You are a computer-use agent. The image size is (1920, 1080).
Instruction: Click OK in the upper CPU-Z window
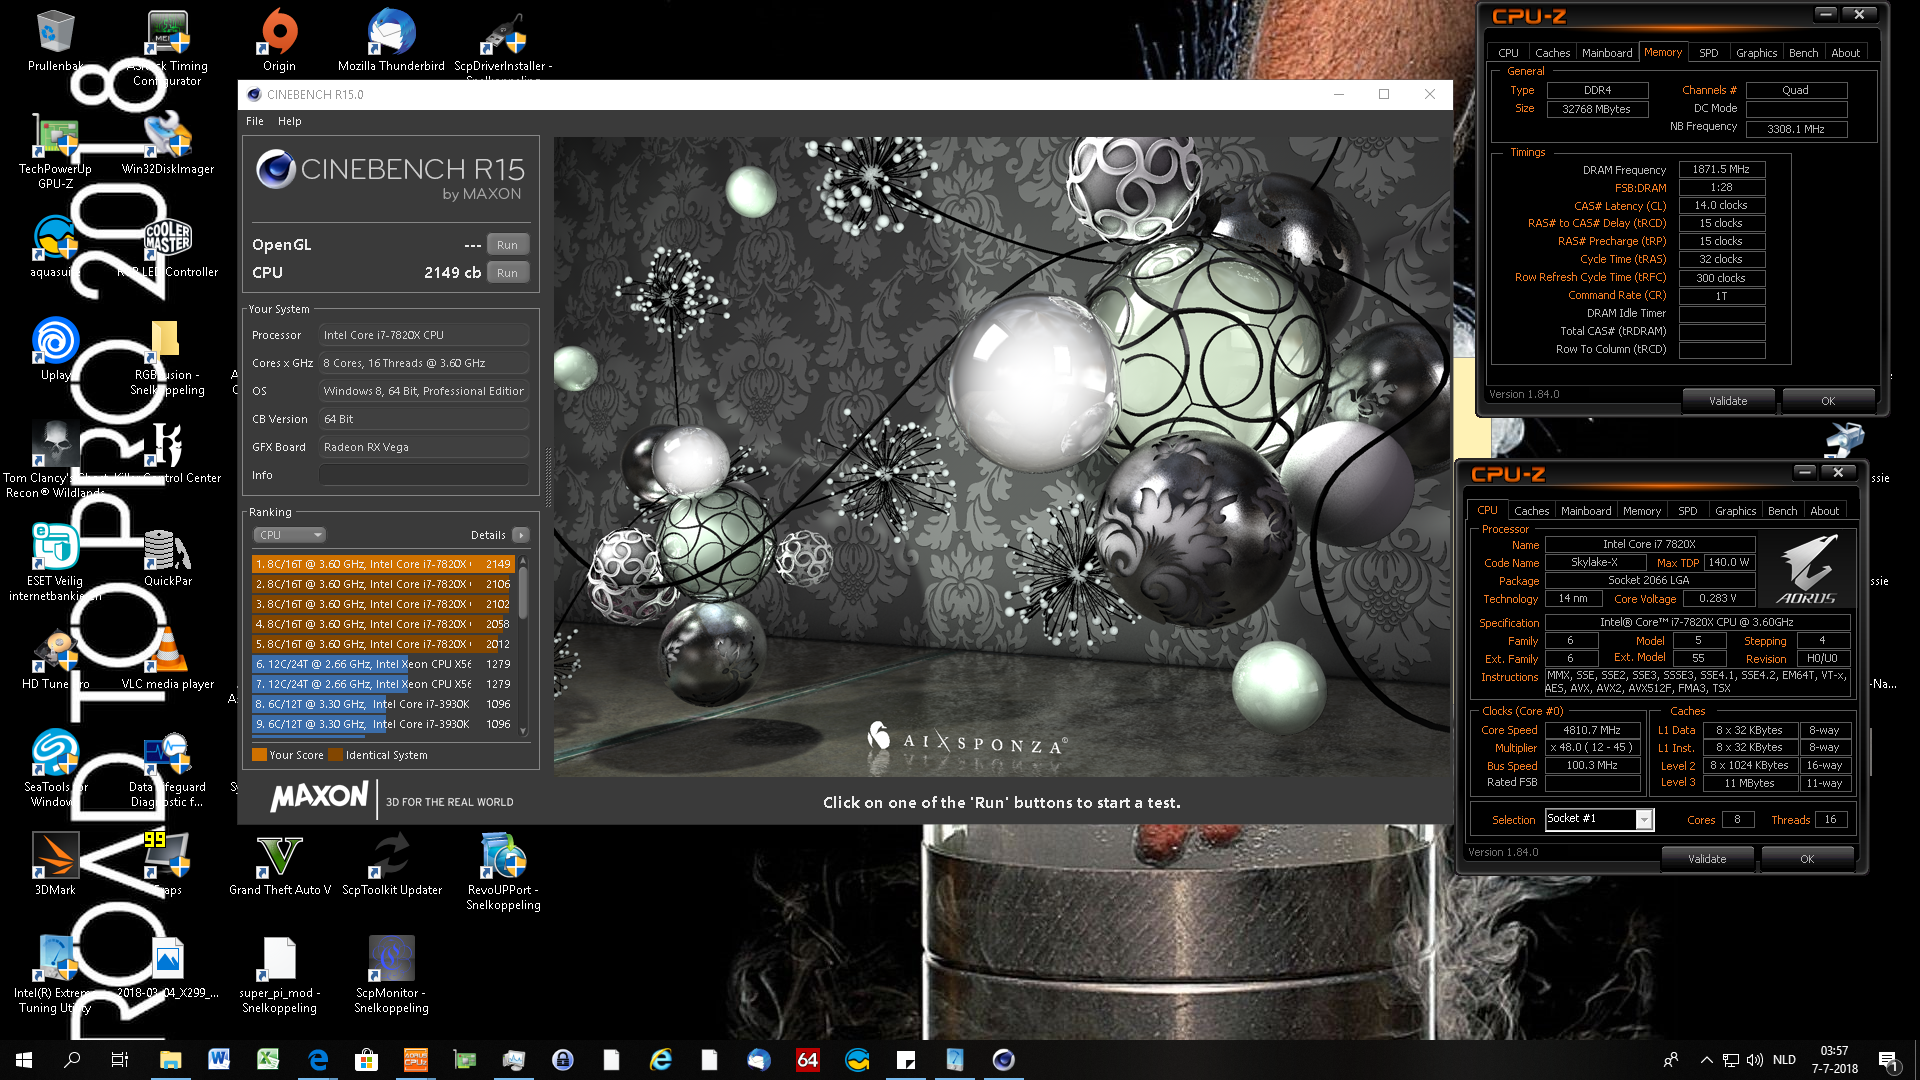click(x=1828, y=401)
